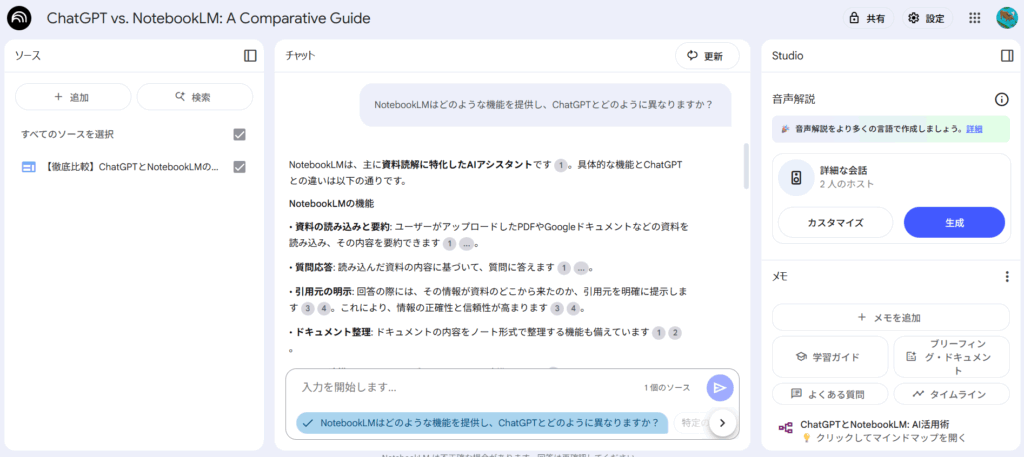Expand the citations ellipsis after 要約できます
Image resolution: width=1024 pixels, height=457 pixels.
tap(466, 244)
